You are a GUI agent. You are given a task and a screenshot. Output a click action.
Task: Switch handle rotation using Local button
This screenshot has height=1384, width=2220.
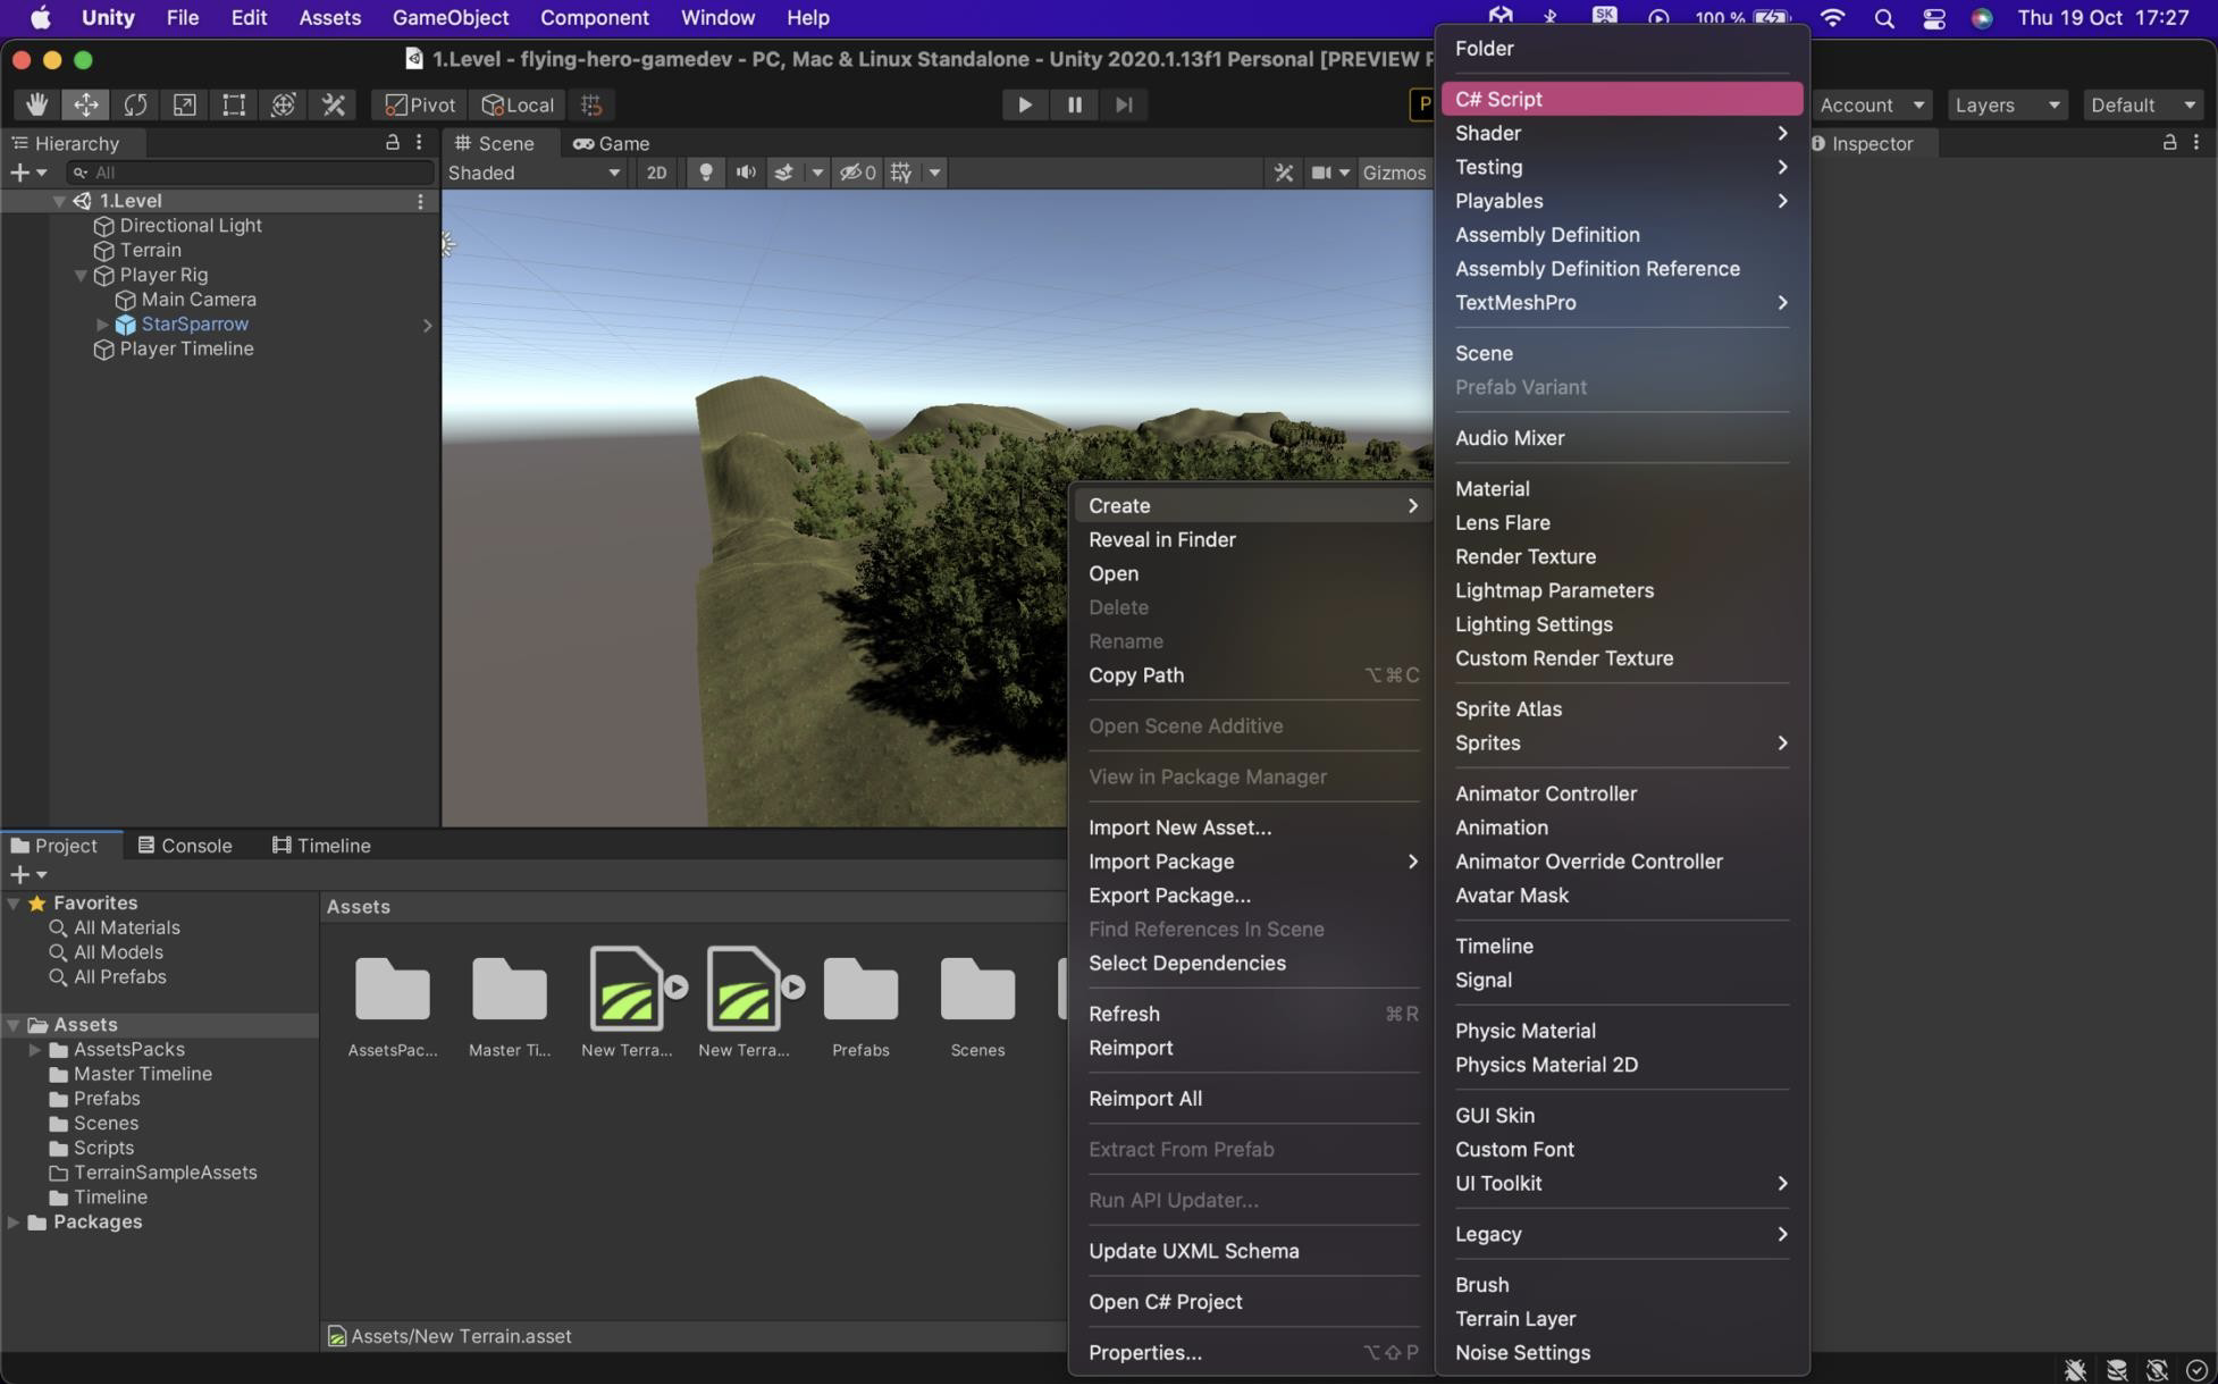click(518, 104)
